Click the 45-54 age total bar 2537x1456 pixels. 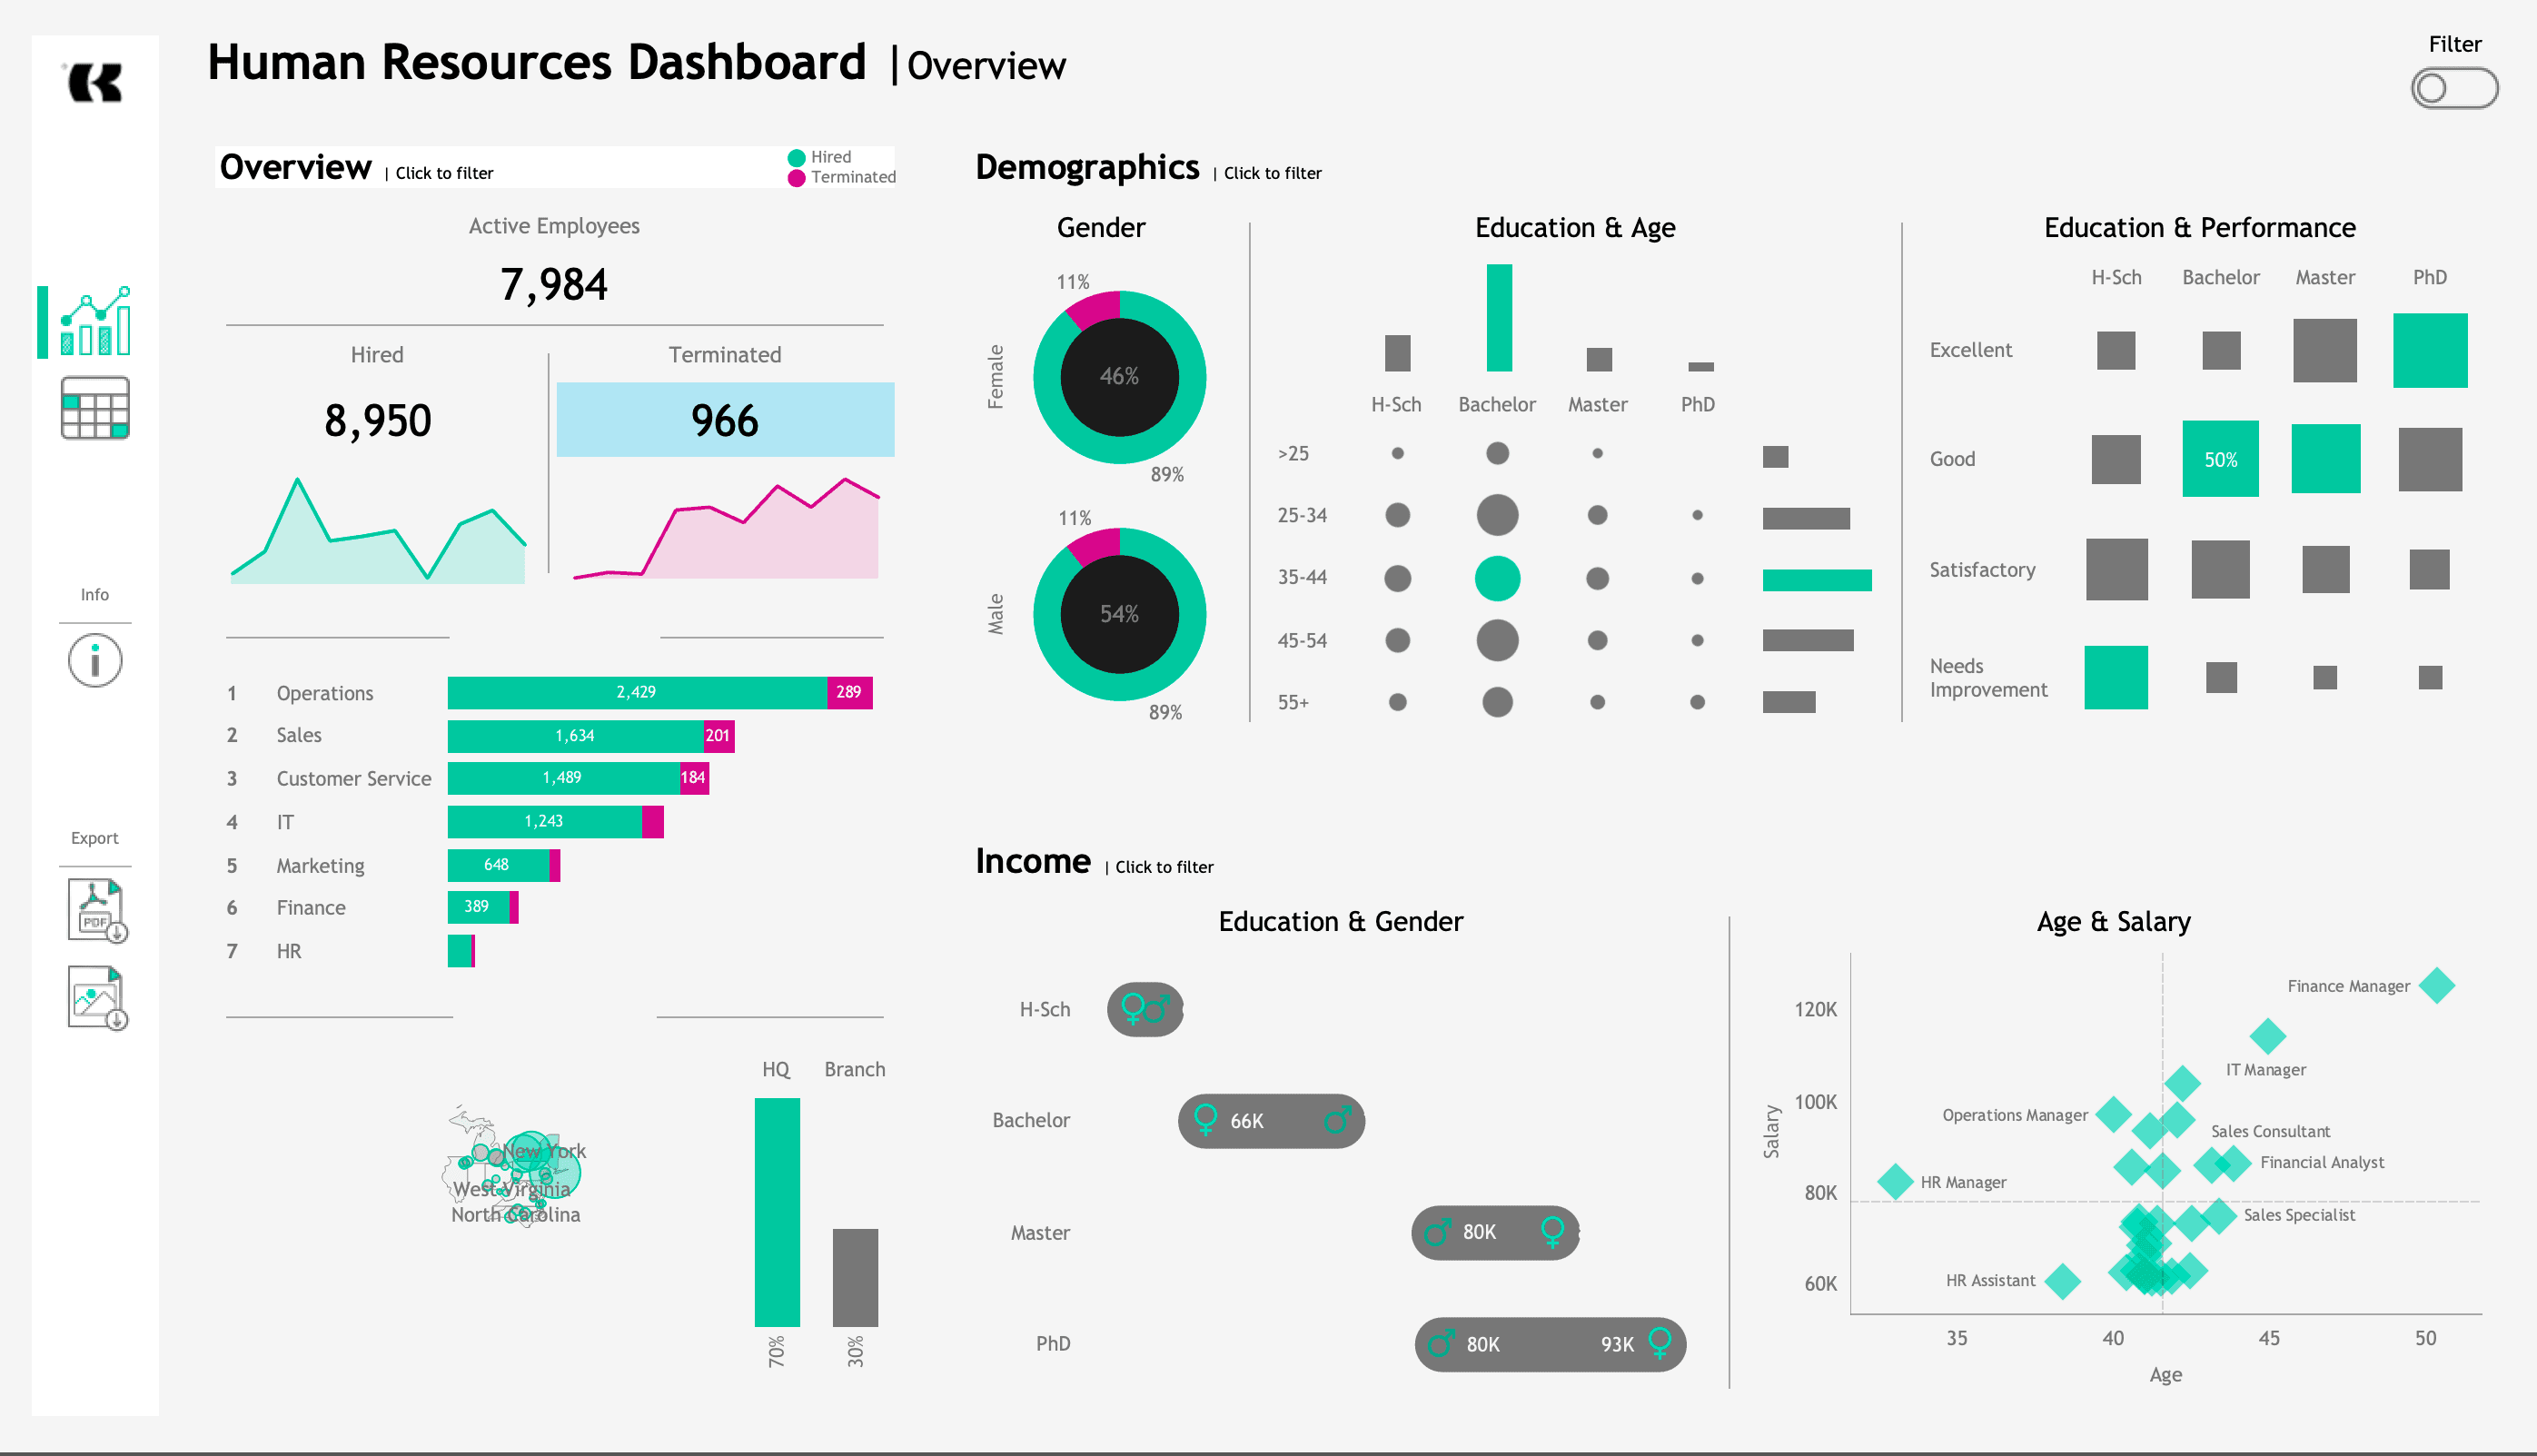click(1808, 640)
